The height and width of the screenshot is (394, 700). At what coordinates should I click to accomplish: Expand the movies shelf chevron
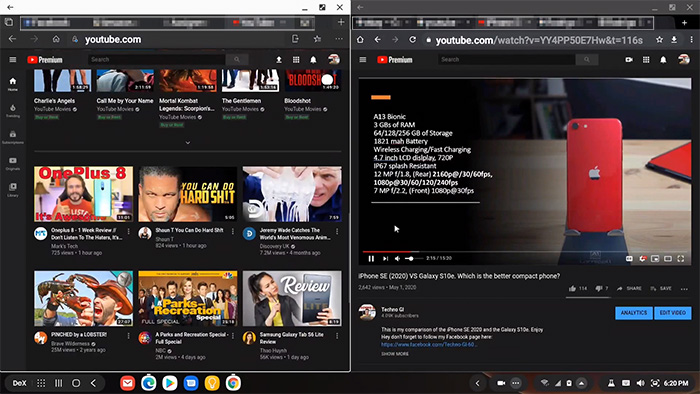188,143
